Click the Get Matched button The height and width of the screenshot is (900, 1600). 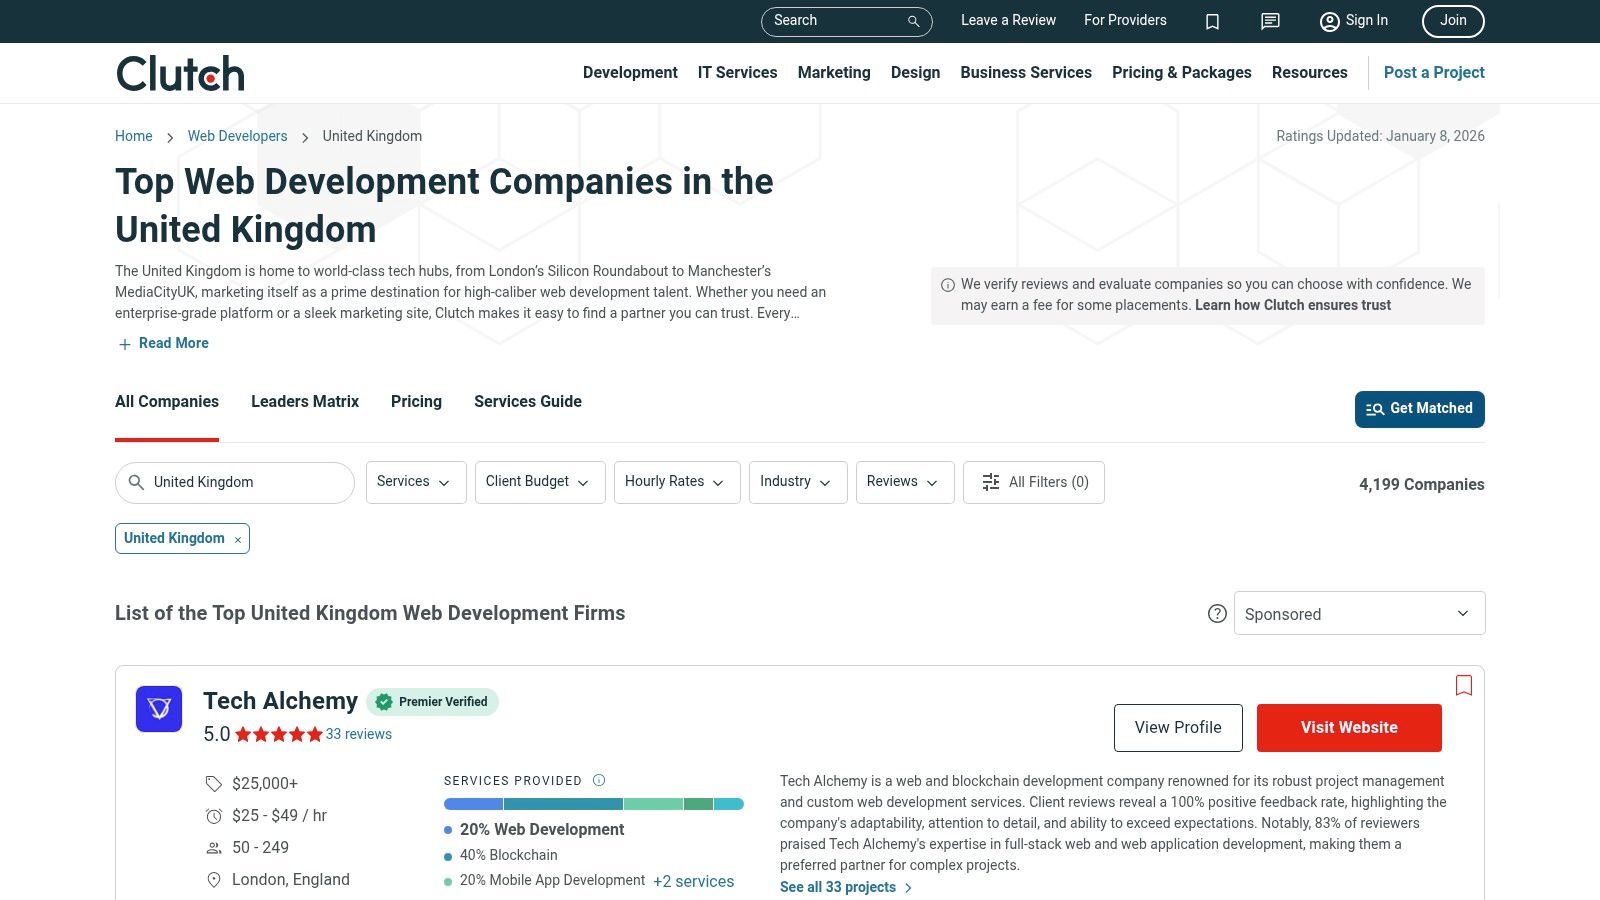pyautogui.click(x=1419, y=409)
